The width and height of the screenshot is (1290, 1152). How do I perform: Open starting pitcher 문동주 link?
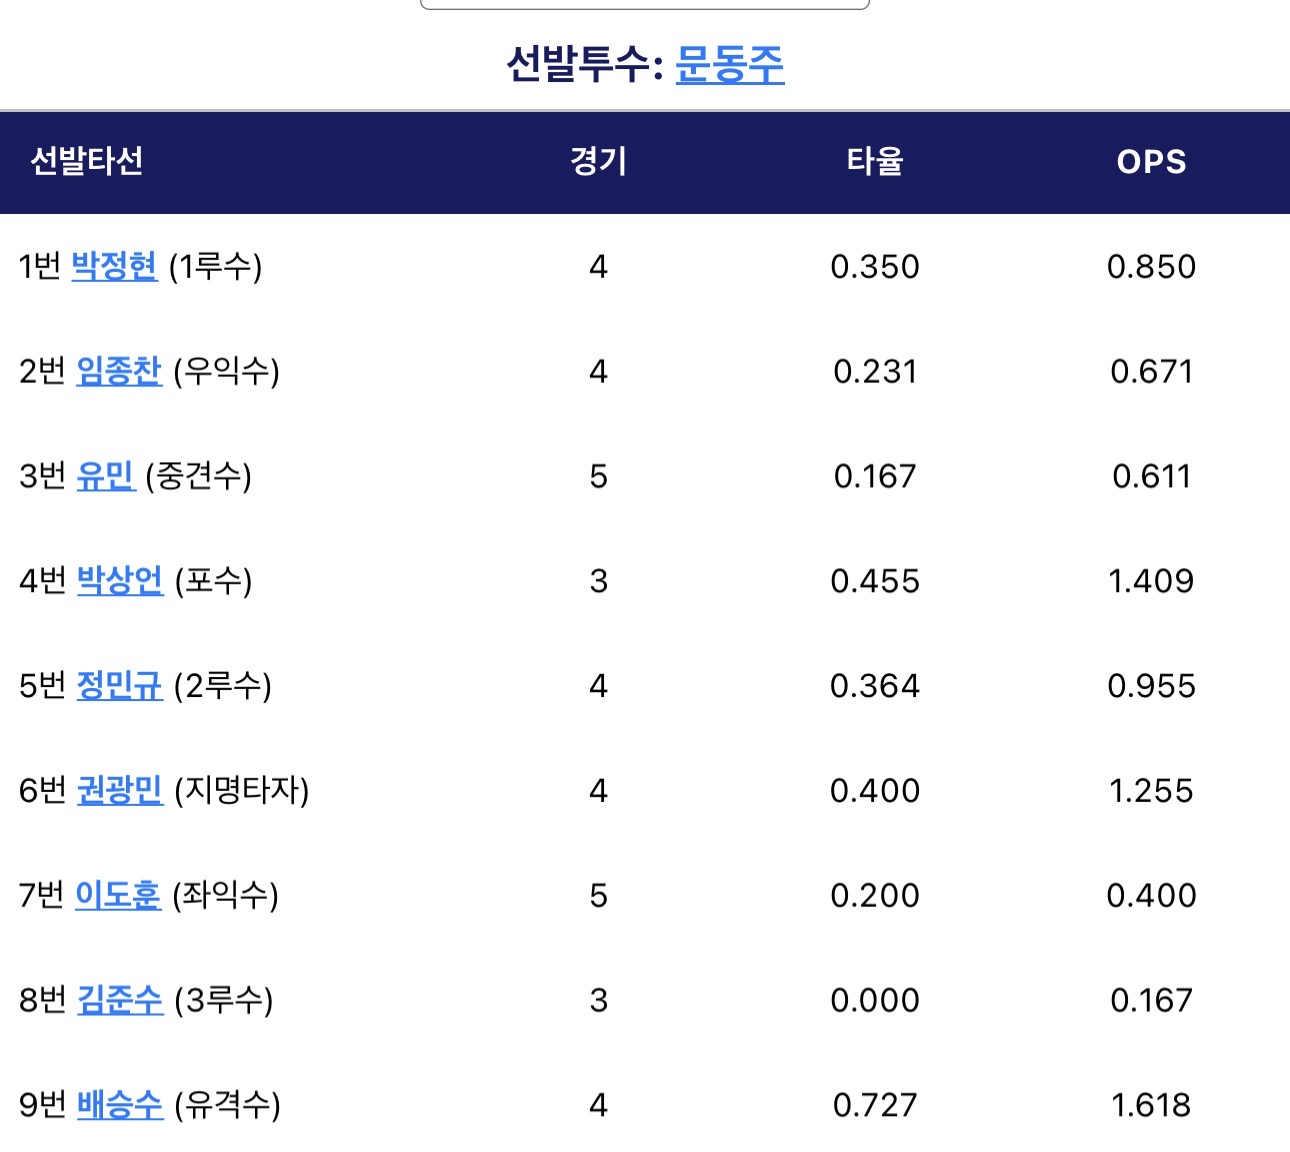pos(729,65)
